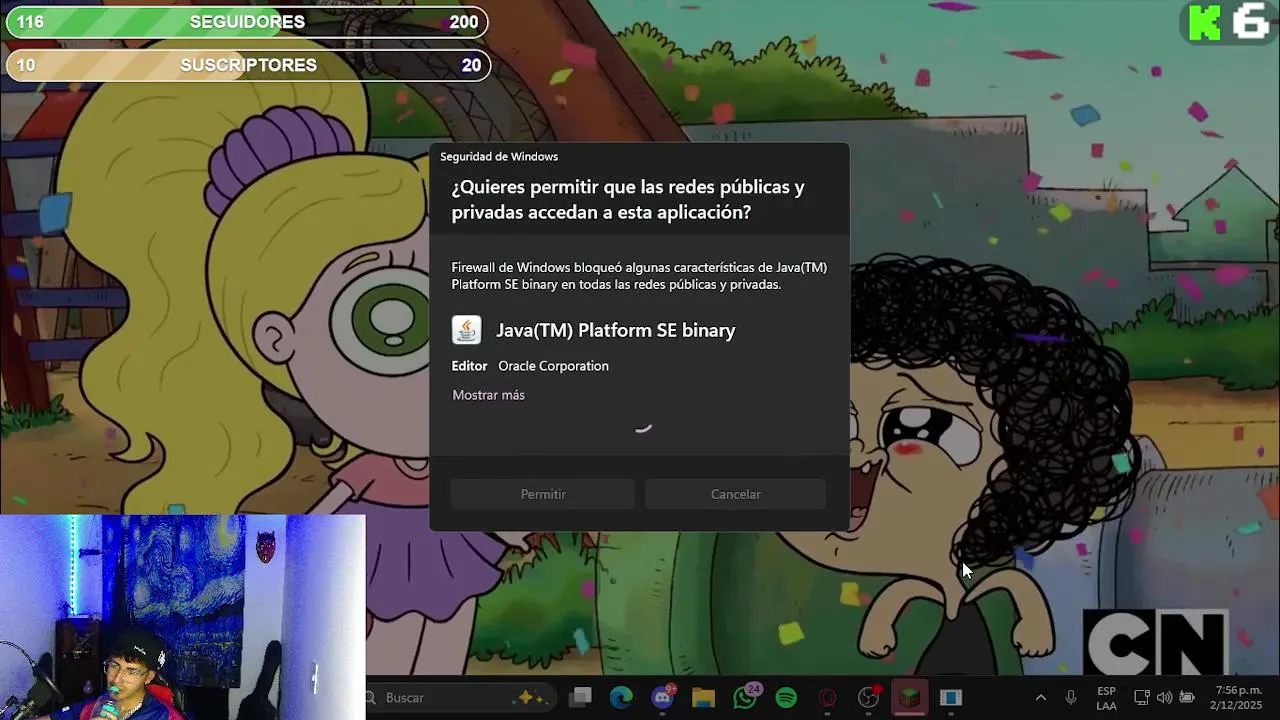Viewport: 1280px width, 720px height.
Task: Click the webcam overlay thumbnail
Action: [x=183, y=617]
